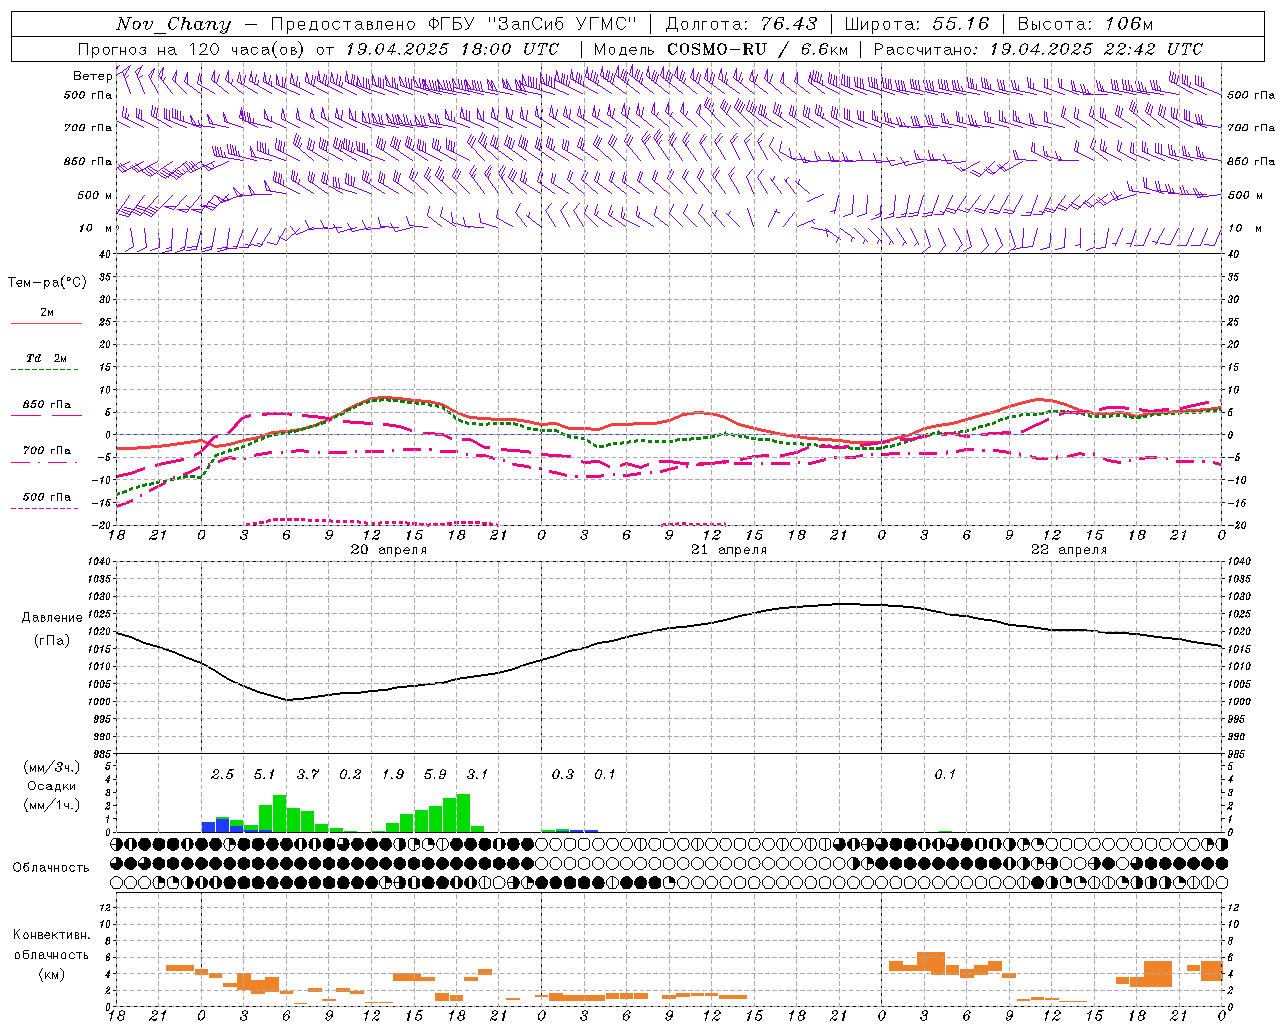Click the longitude value Долгота: 76.43
Viewport: 1280px width, 1024px height.
pos(741,24)
